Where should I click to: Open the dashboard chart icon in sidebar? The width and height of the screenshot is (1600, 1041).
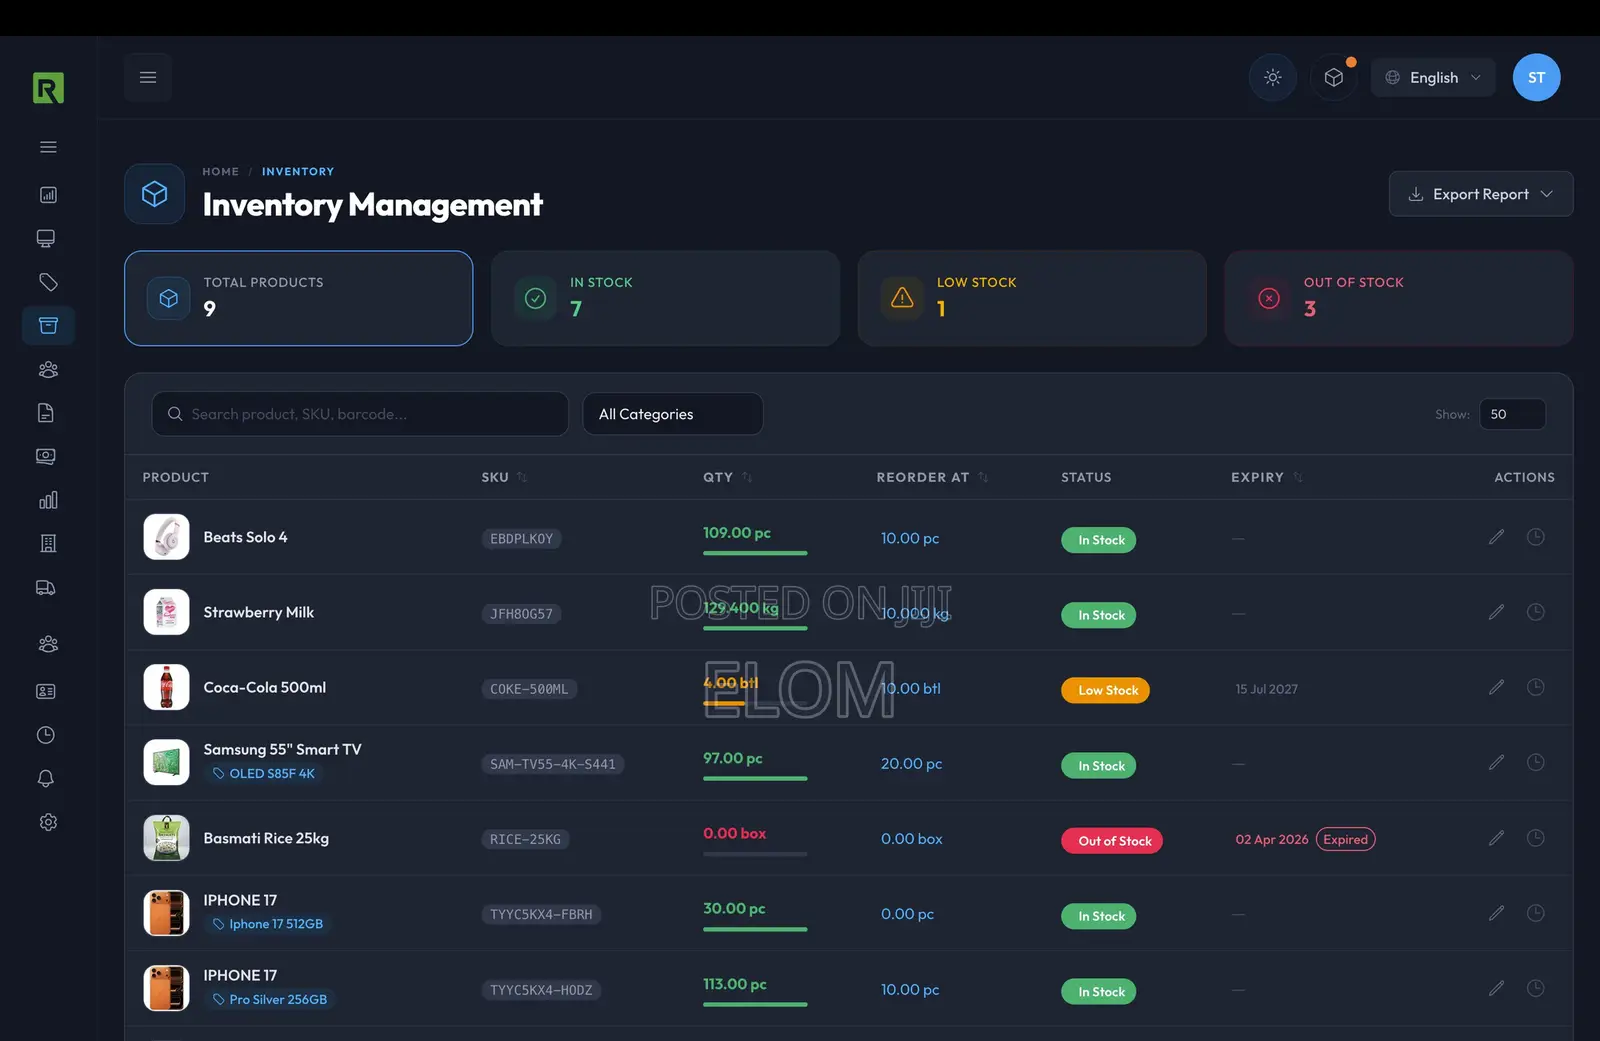coord(48,195)
